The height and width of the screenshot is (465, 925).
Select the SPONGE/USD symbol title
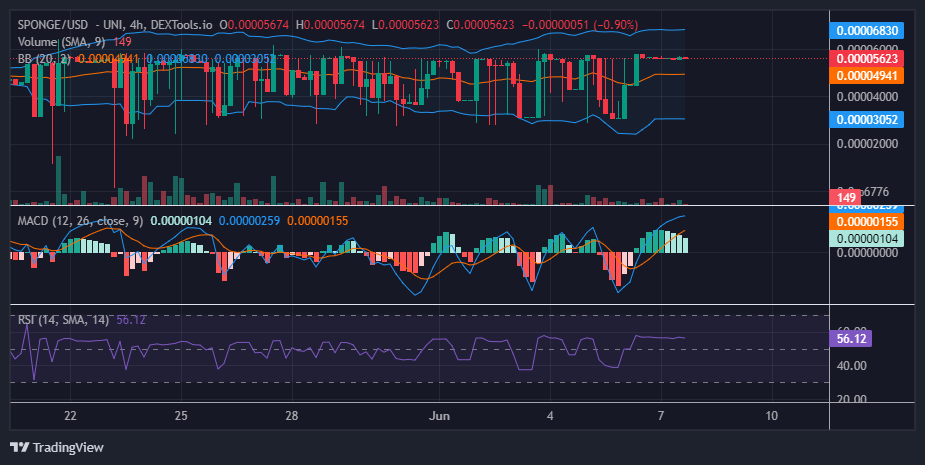pyautogui.click(x=53, y=25)
